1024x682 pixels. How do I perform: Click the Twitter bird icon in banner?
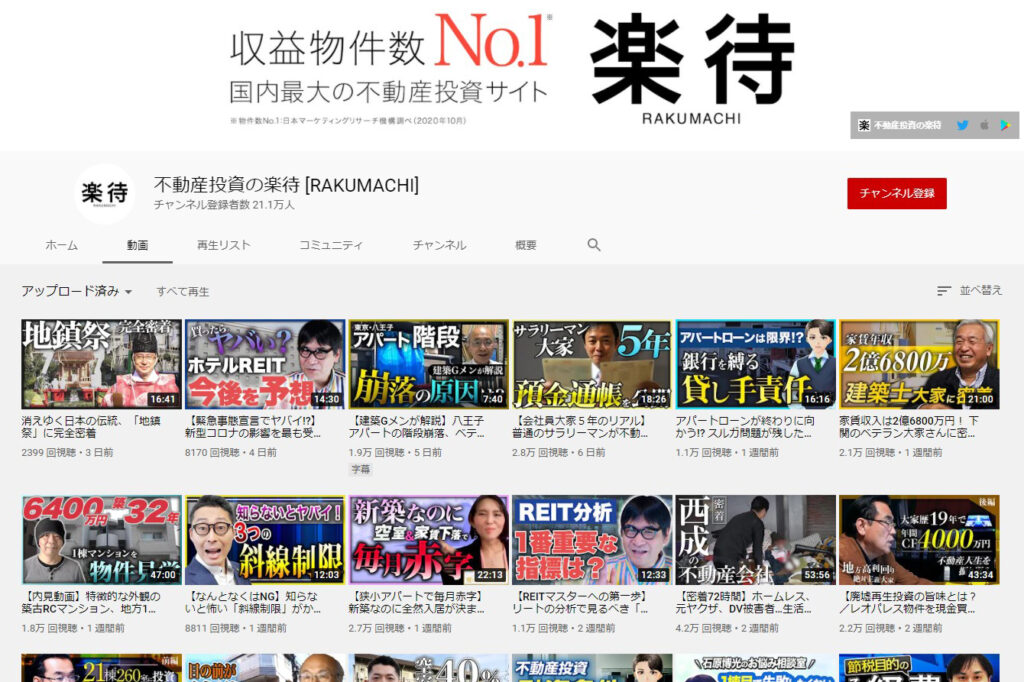point(962,125)
